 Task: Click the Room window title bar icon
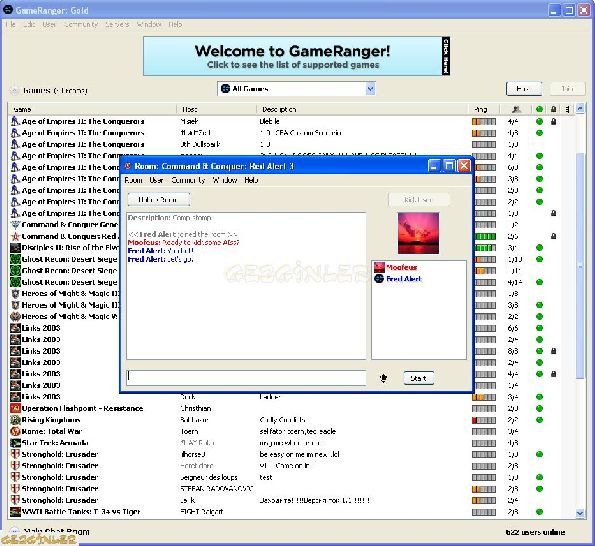(128, 166)
